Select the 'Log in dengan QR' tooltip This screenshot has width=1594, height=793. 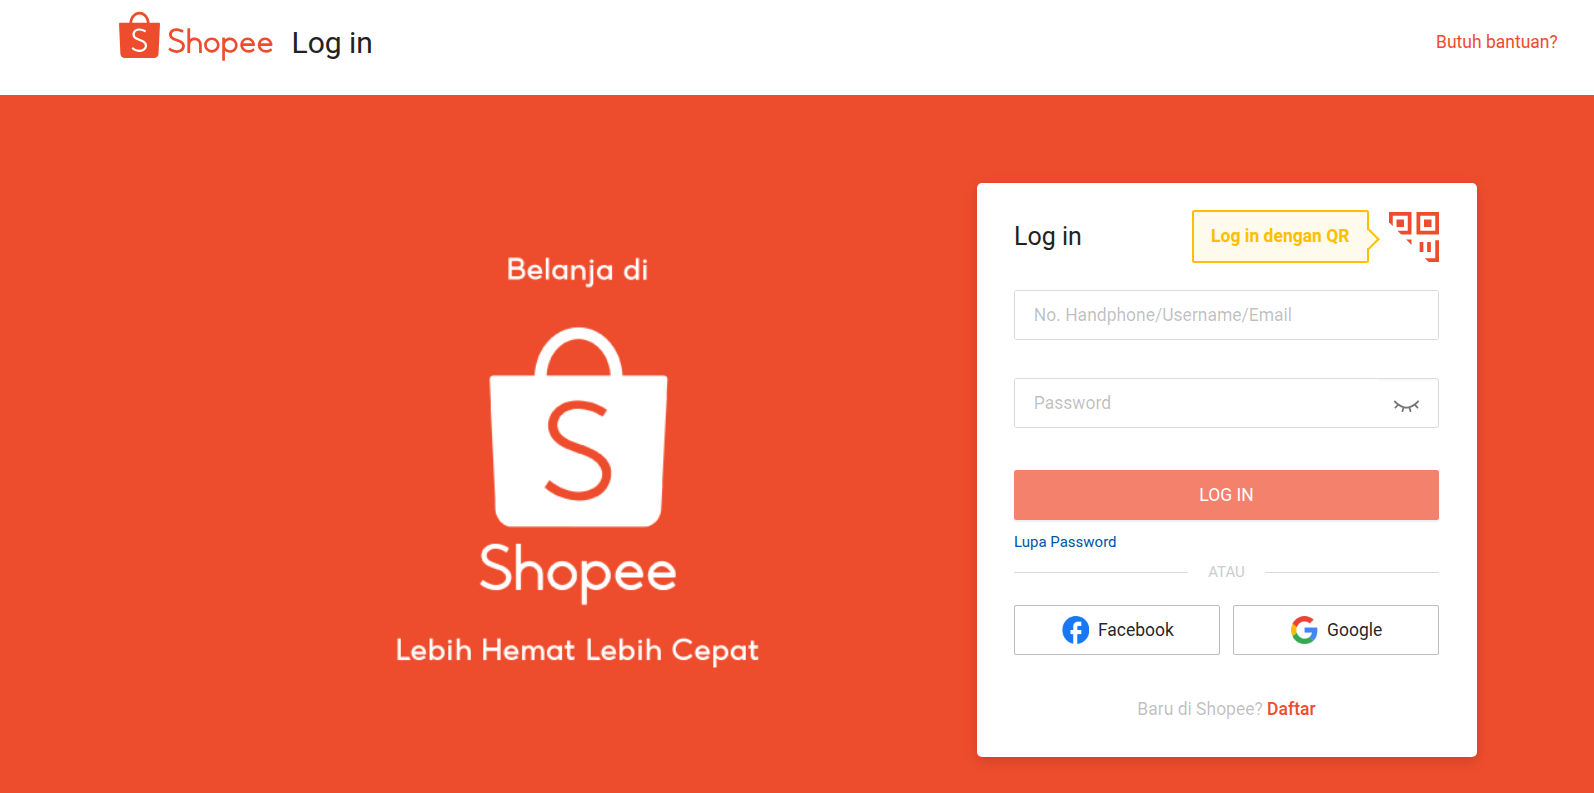tap(1280, 236)
